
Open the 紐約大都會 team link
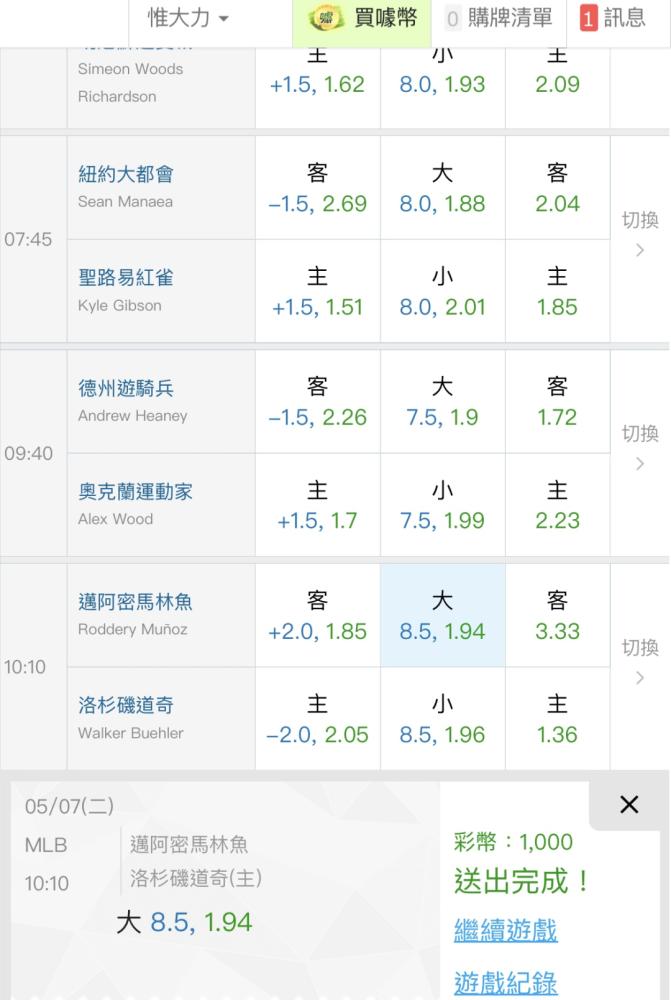point(126,174)
